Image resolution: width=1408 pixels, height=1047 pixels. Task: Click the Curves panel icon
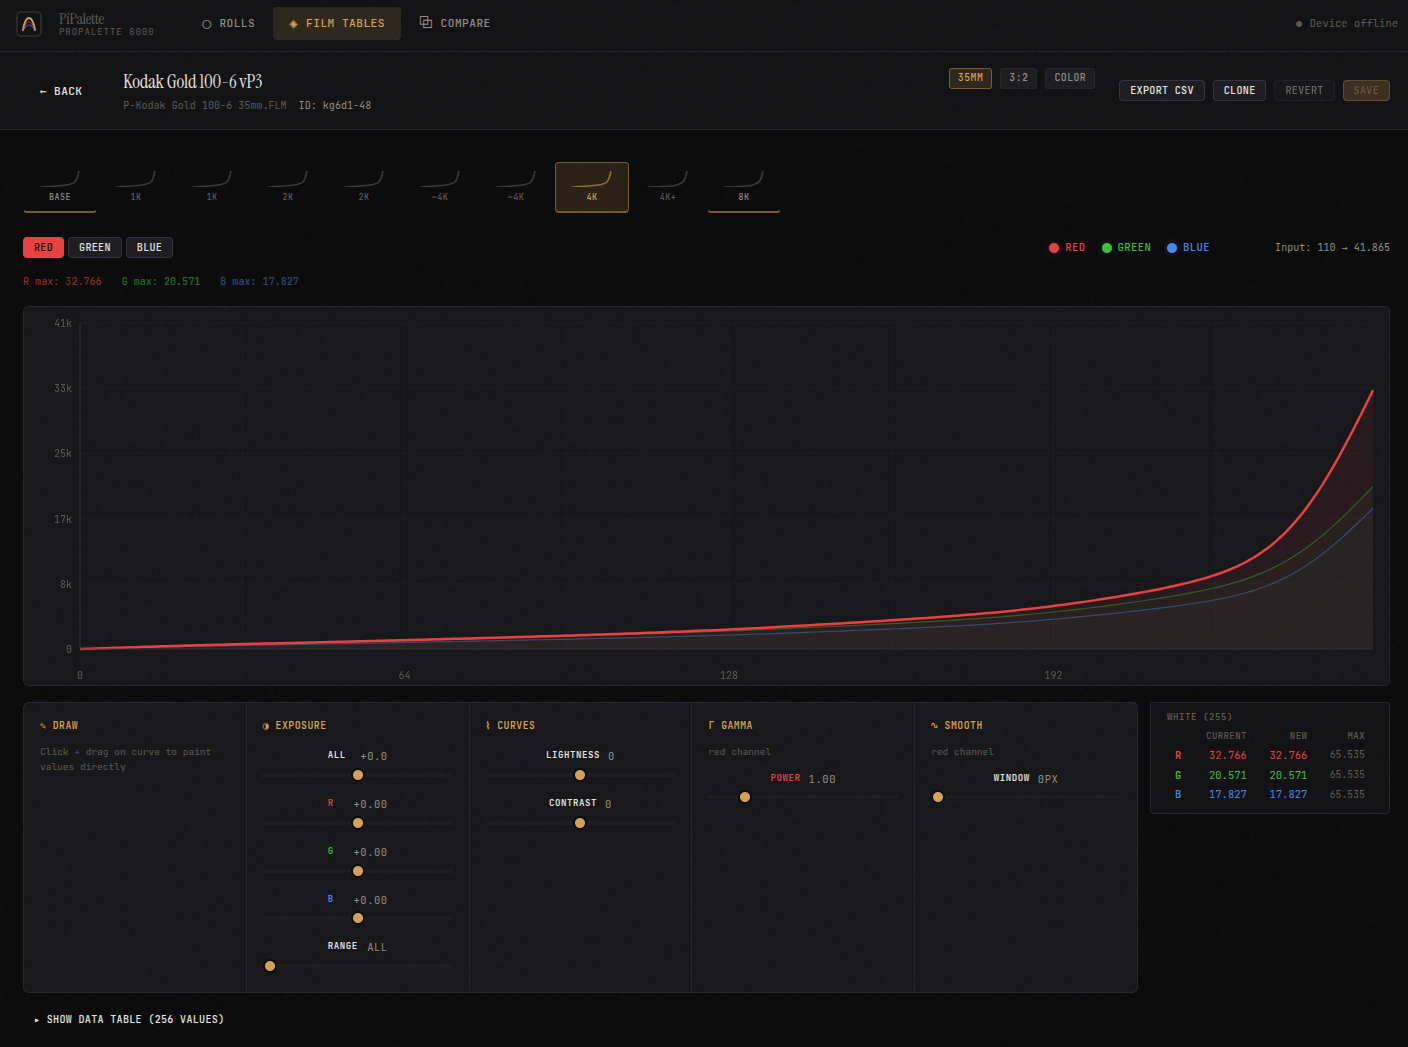[488, 726]
